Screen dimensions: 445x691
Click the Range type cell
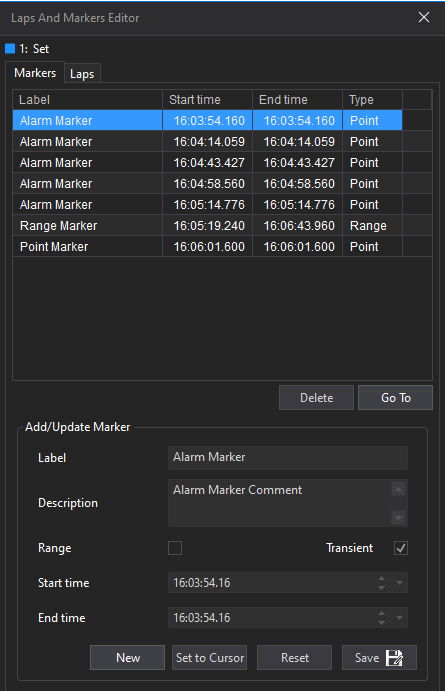372,226
